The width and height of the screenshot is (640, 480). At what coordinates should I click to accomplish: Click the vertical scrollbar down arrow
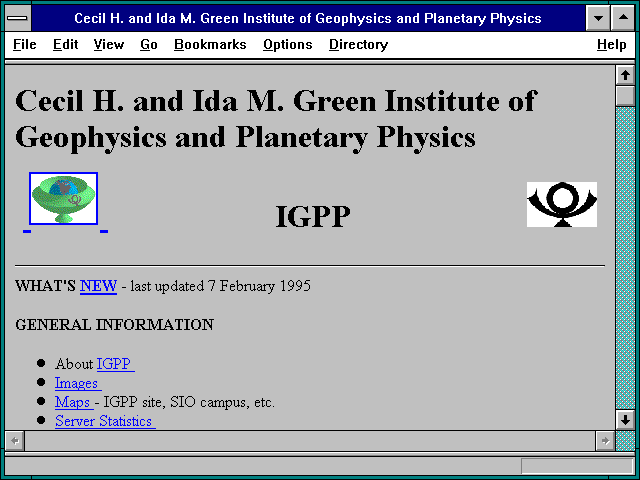pyautogui.click(x=625, y=420)
